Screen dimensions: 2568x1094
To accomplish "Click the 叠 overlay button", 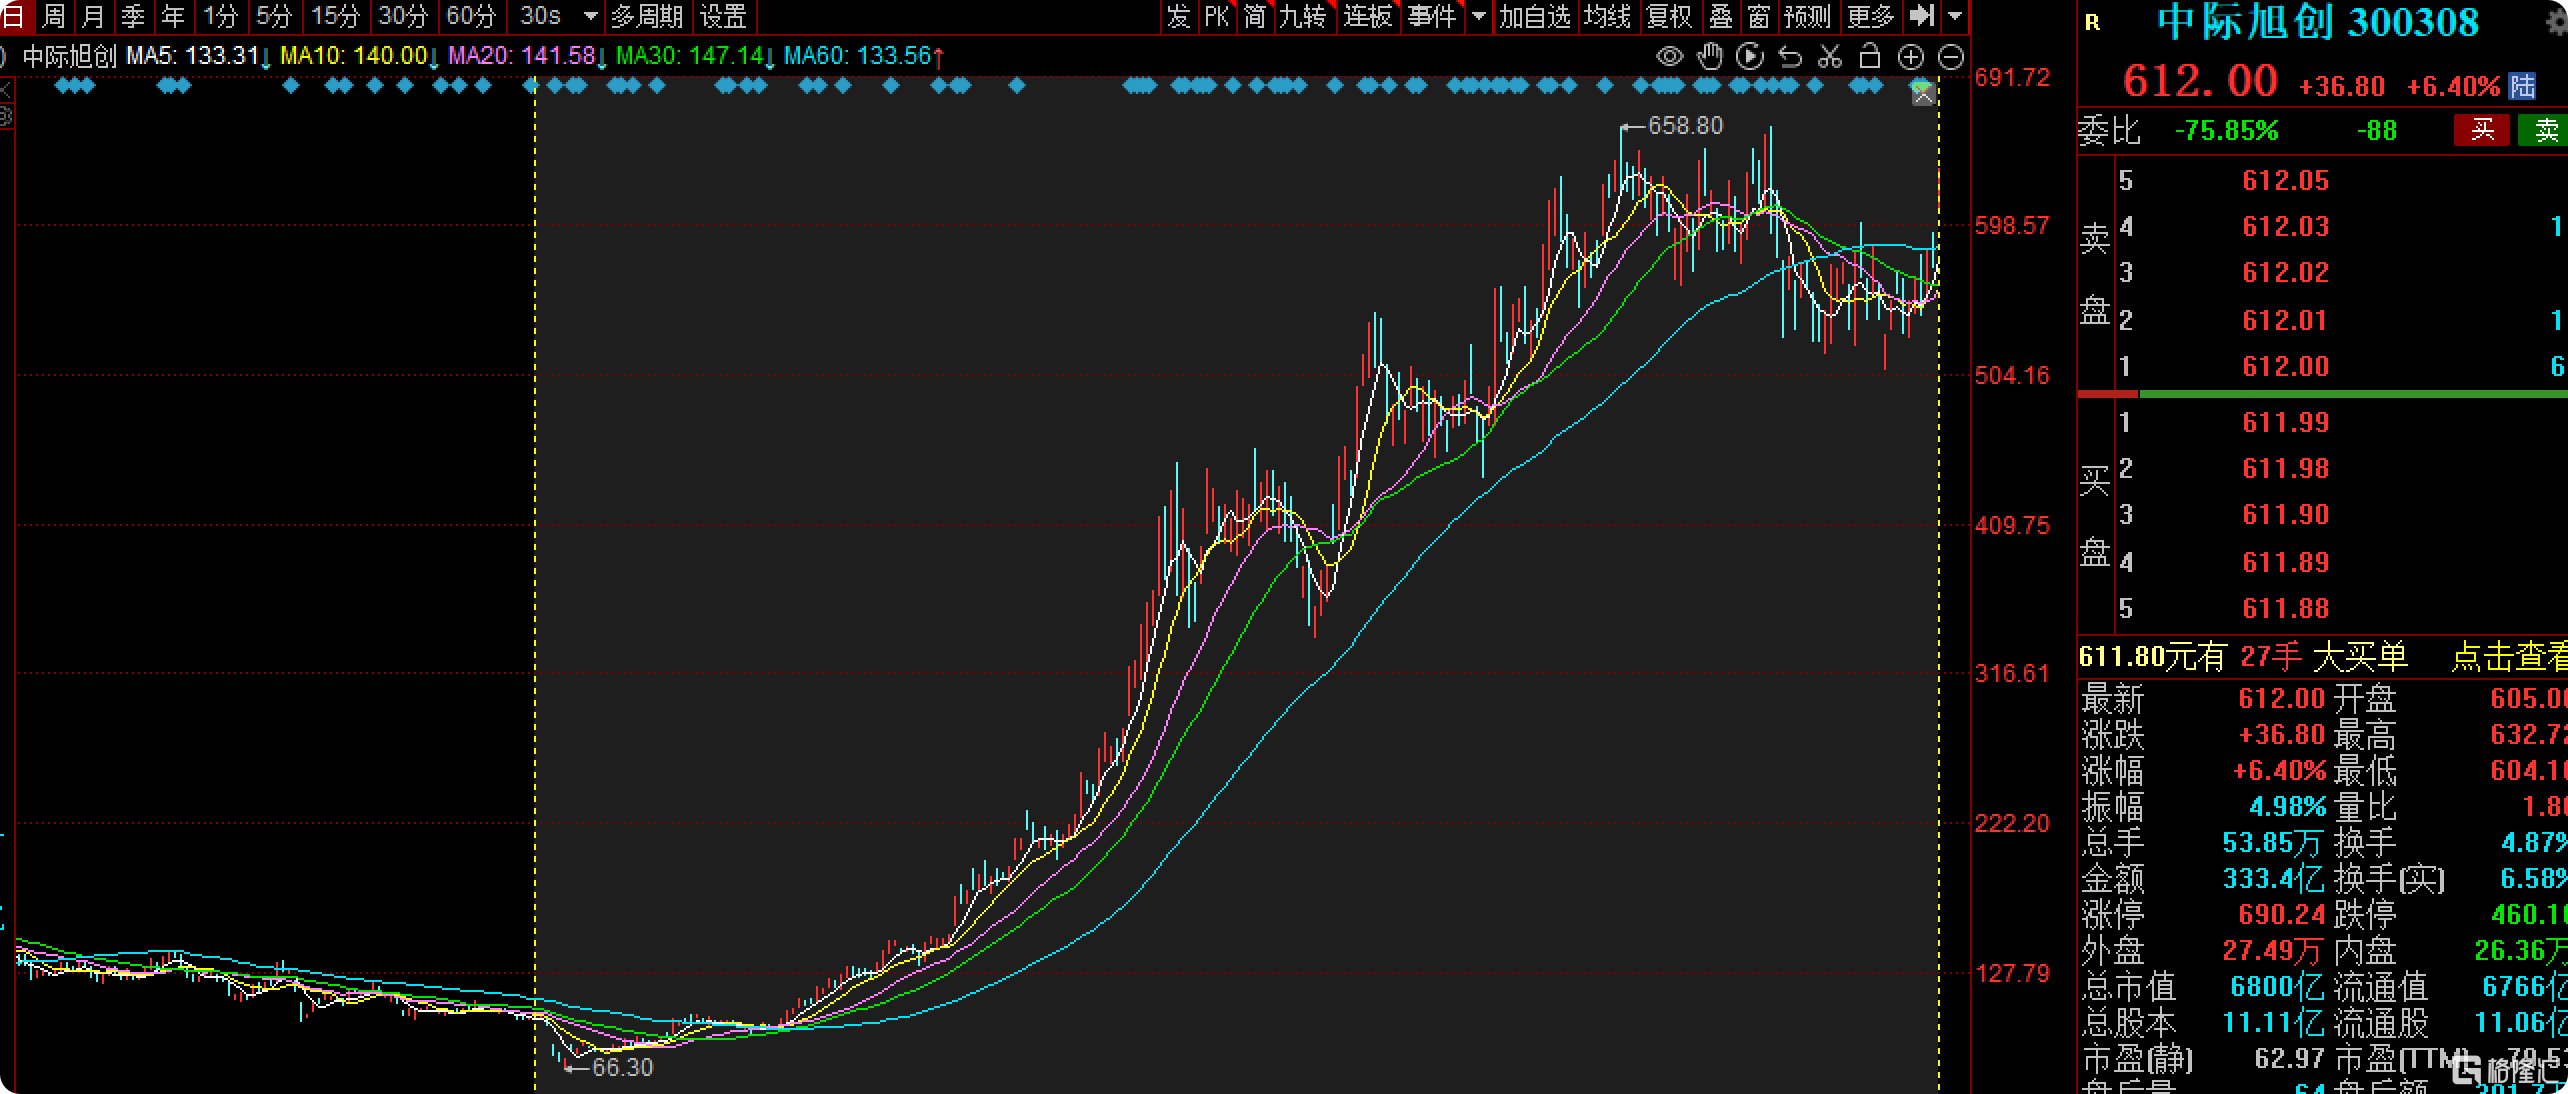I will pos(1721,16).
